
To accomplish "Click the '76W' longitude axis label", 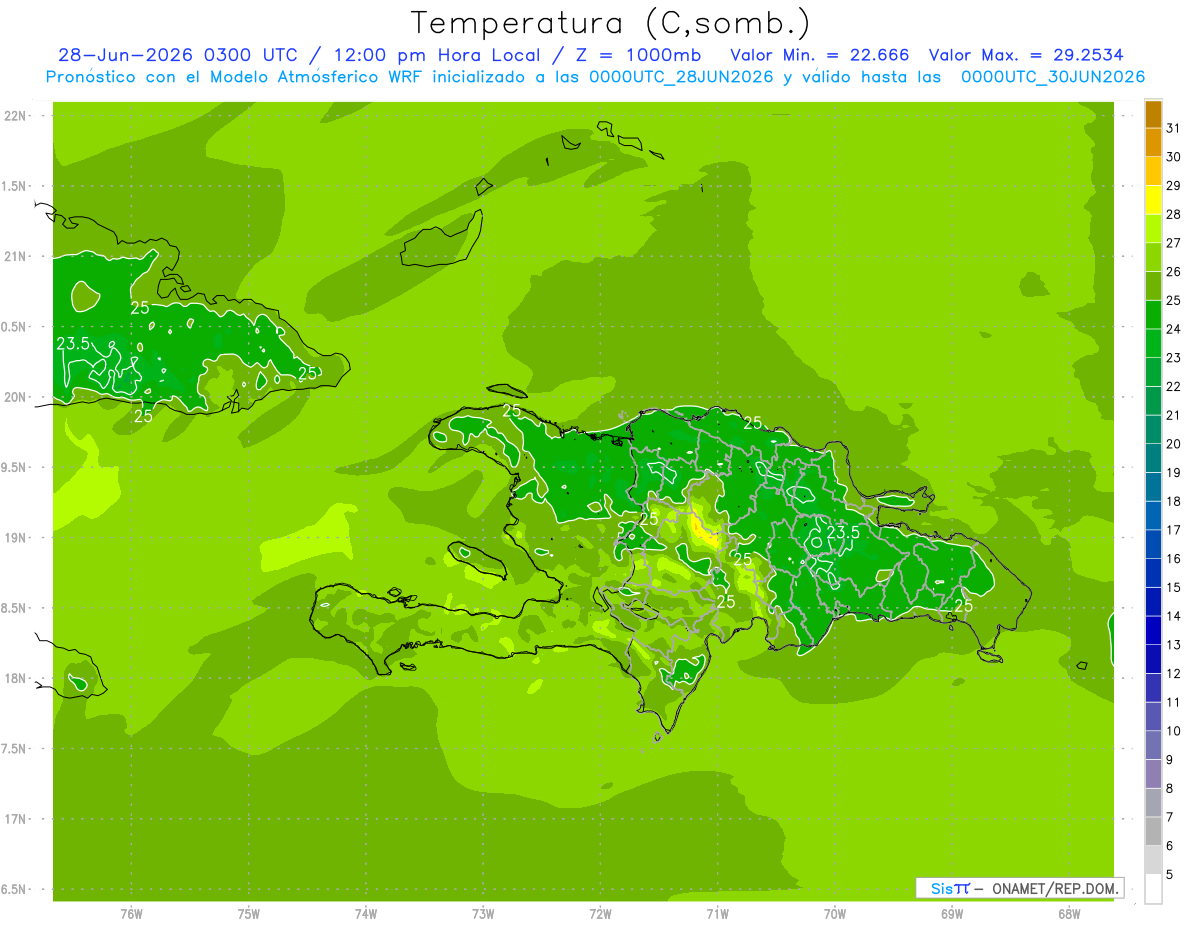I will click(131, 913).
